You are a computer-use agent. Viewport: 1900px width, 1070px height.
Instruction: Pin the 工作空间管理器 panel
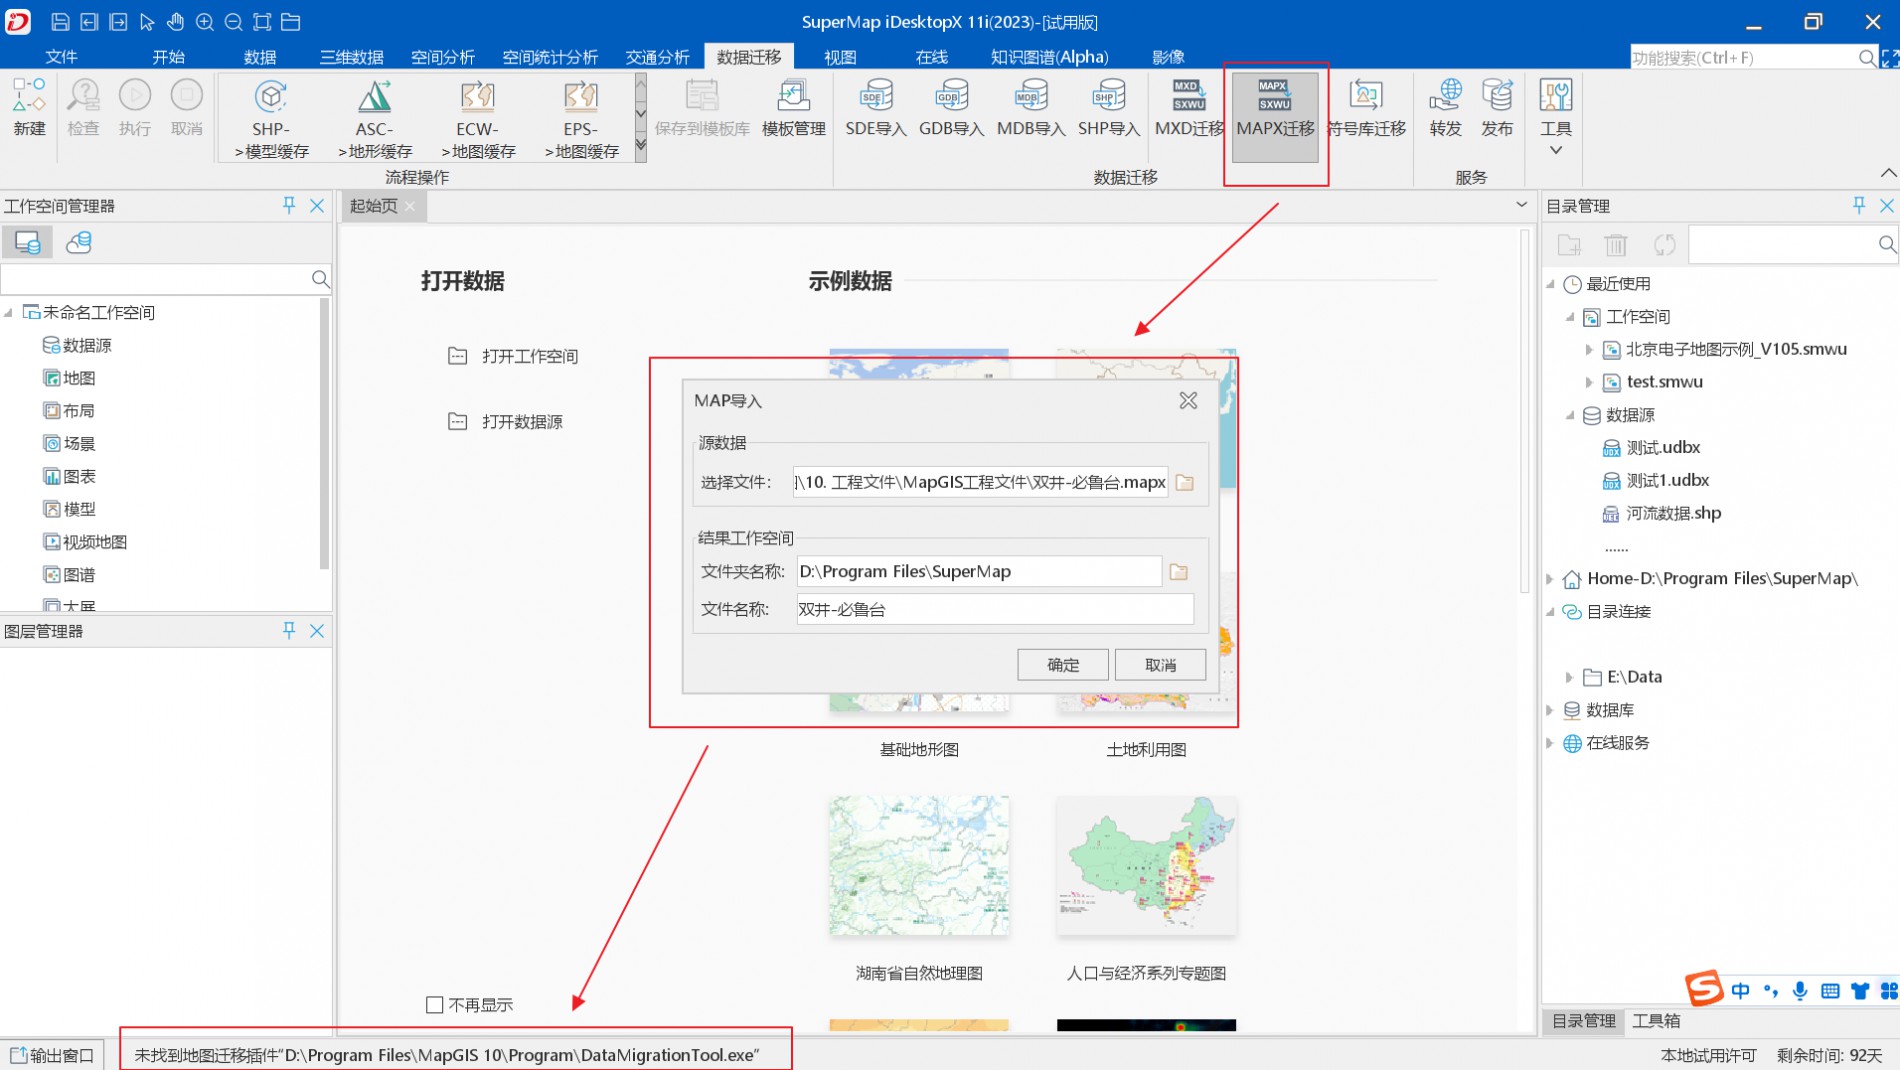(x=289, y=205)
